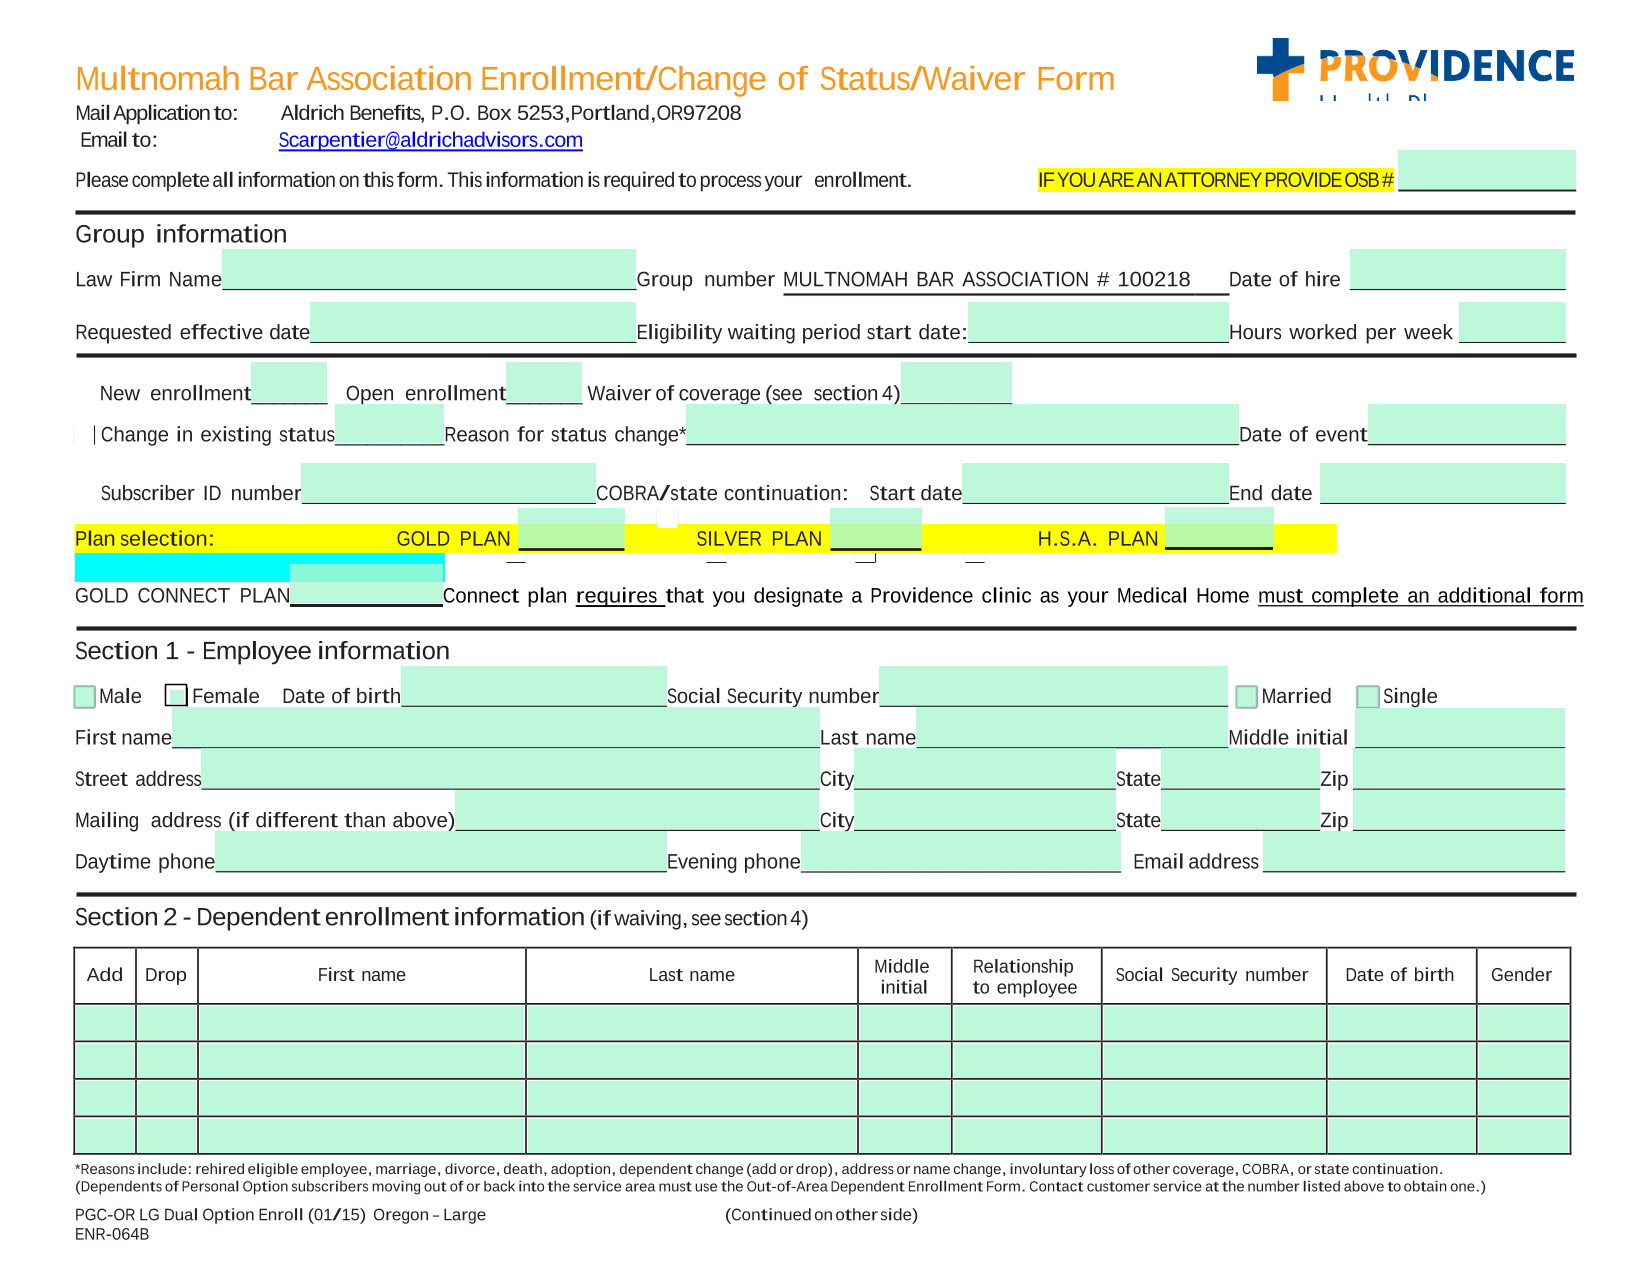The width and height of the screenshot is (1649, 1275).
Task: Click First name cell in first dependent row
Action: click(x=362, y=1023)
